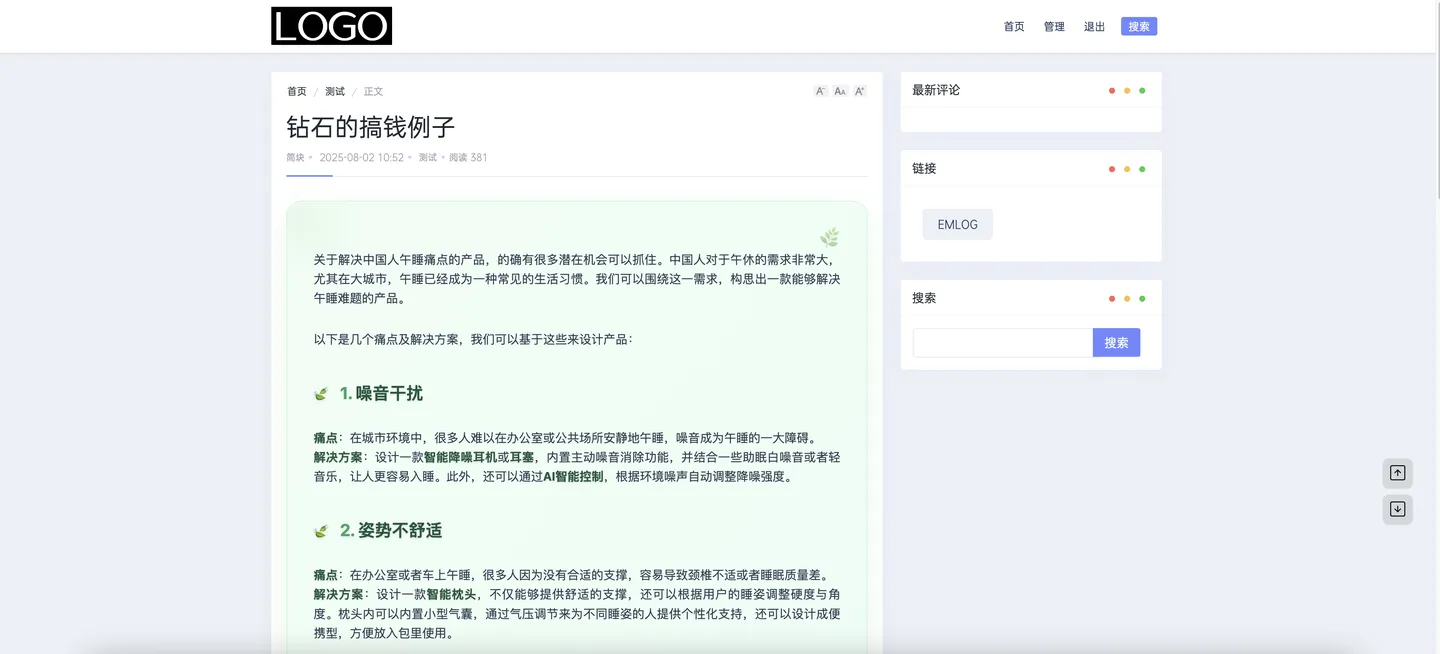Screen dimensions: 1440x654
Task: Open 测试 category link in article meta
Action: pos(427,157)
